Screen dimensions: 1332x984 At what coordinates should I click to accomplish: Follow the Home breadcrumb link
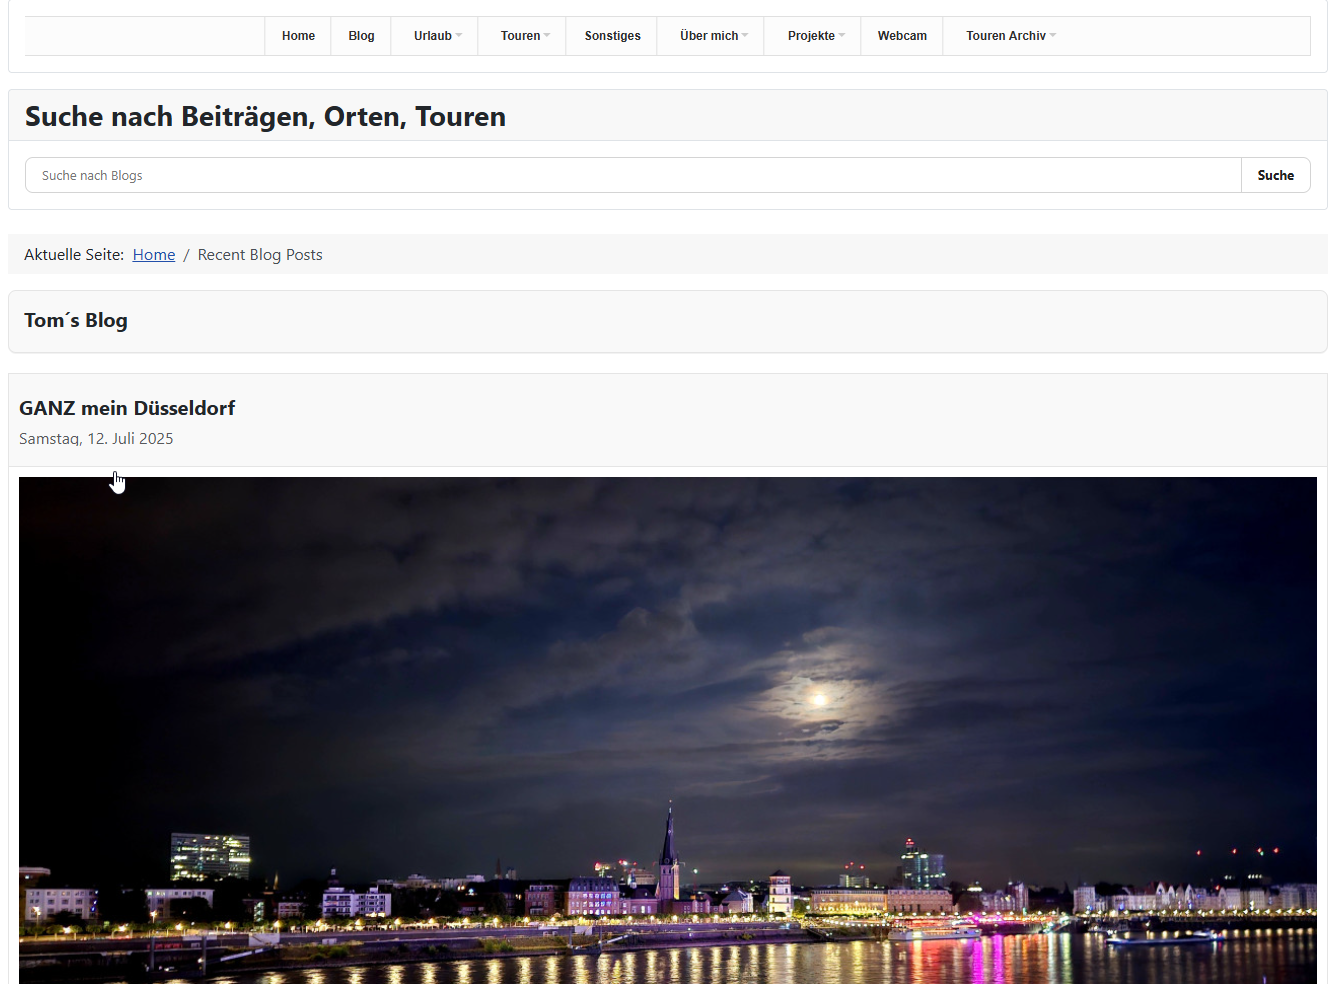pyautogui.click(x=154, y=255)
